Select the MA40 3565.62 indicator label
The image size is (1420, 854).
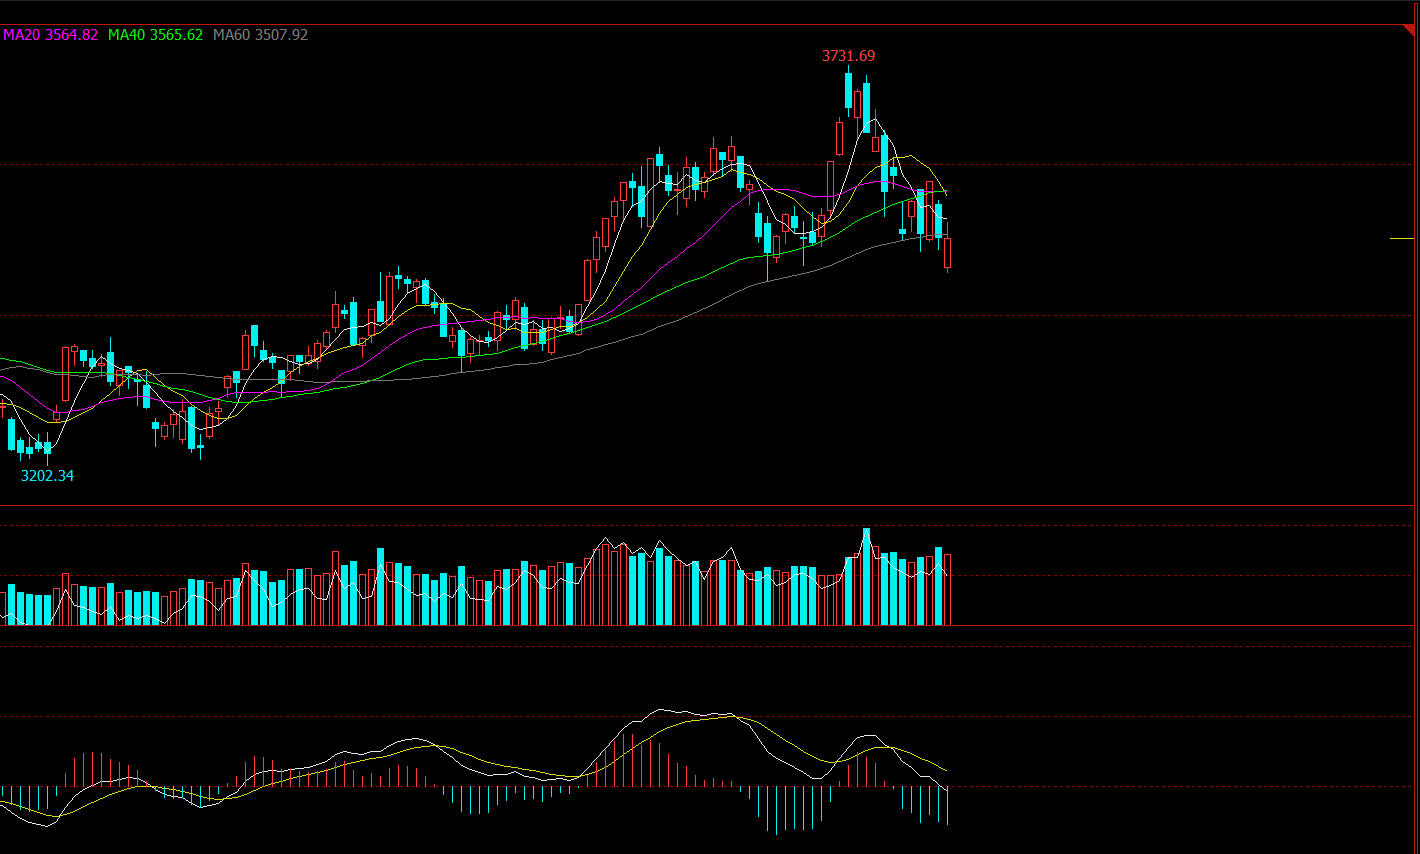point(155,35)
